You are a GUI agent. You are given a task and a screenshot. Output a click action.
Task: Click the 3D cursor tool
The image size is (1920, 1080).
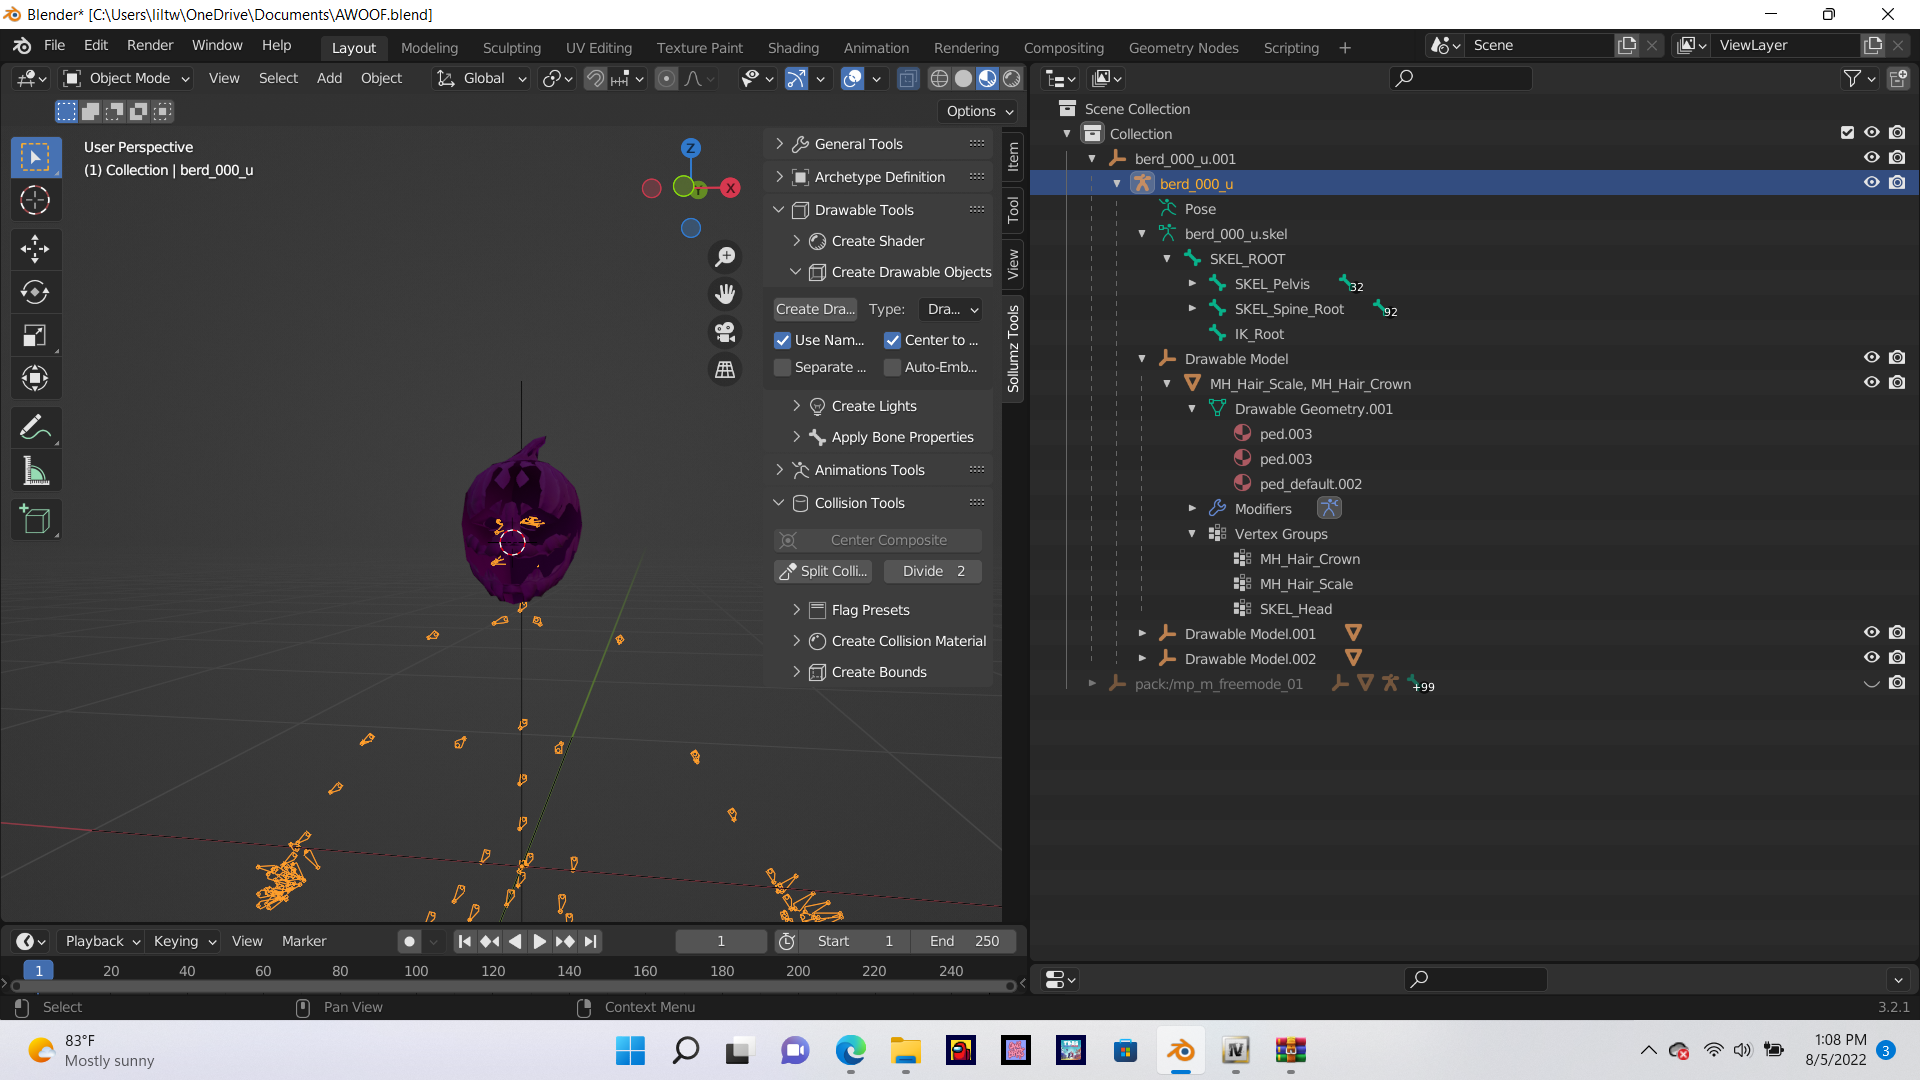pyautogui.click(x=35, y=201)
